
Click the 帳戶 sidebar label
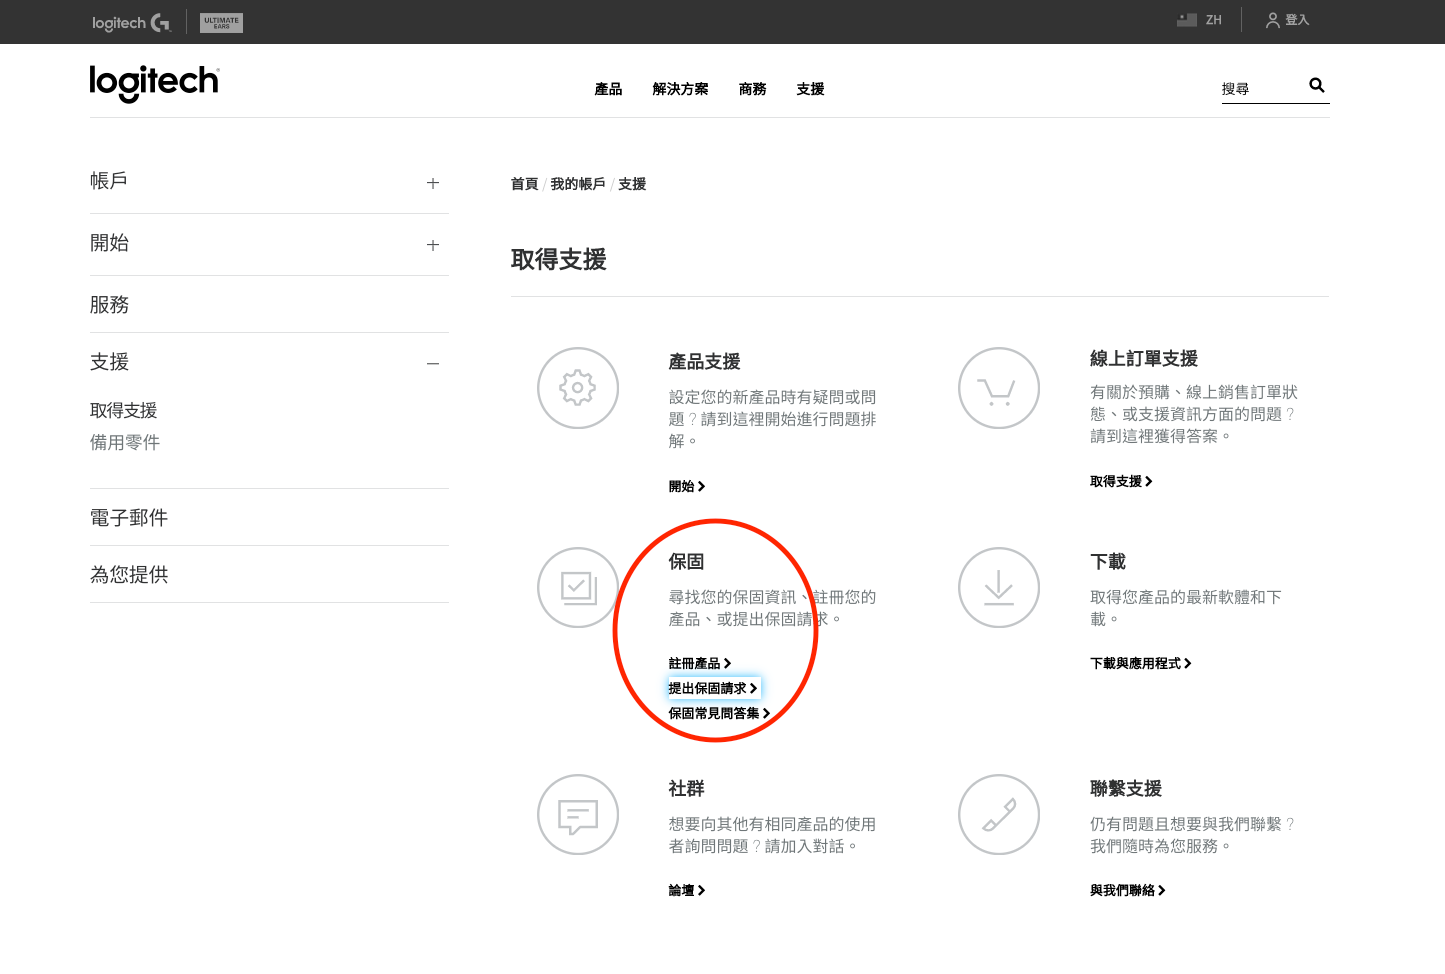pos(109,181)
